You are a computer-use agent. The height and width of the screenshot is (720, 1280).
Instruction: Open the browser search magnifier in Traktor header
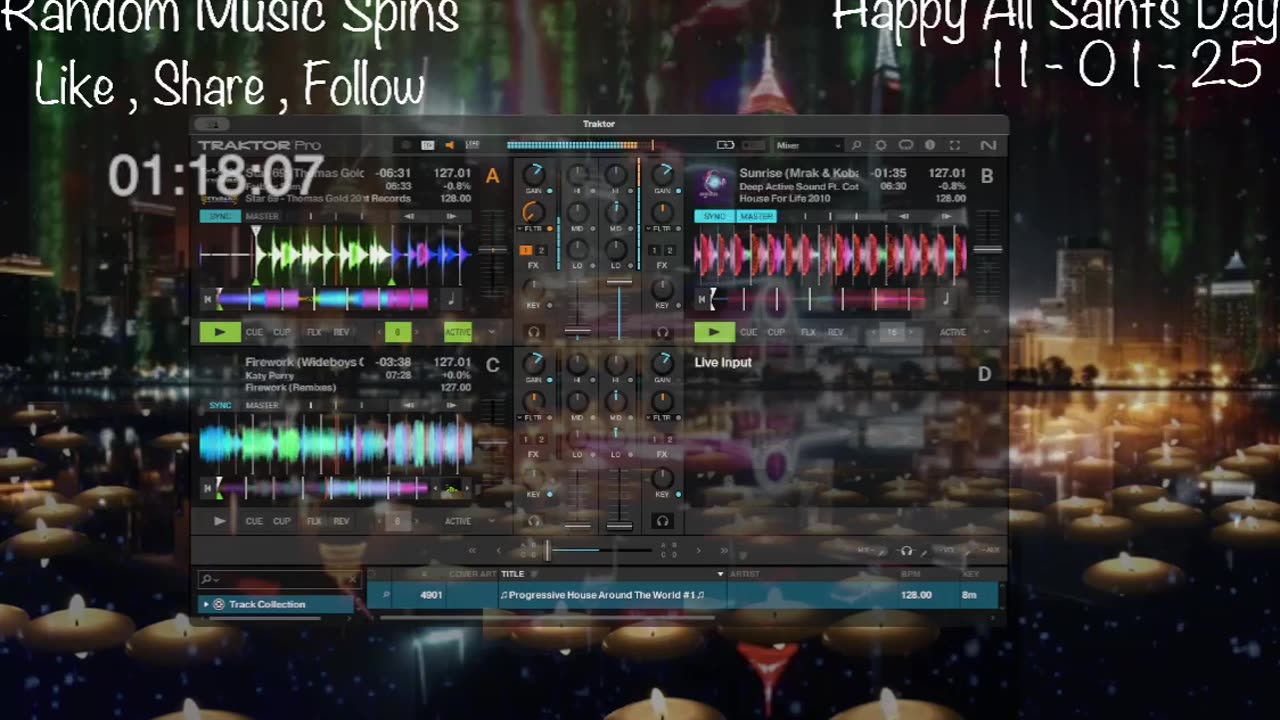click(x=856, y=145)
